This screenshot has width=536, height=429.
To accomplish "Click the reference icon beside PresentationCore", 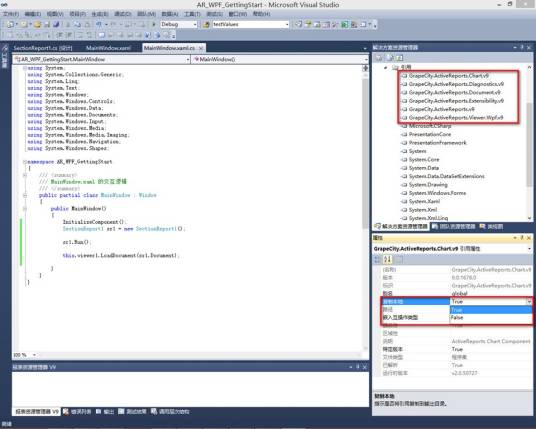I will (x=404, y=134).
